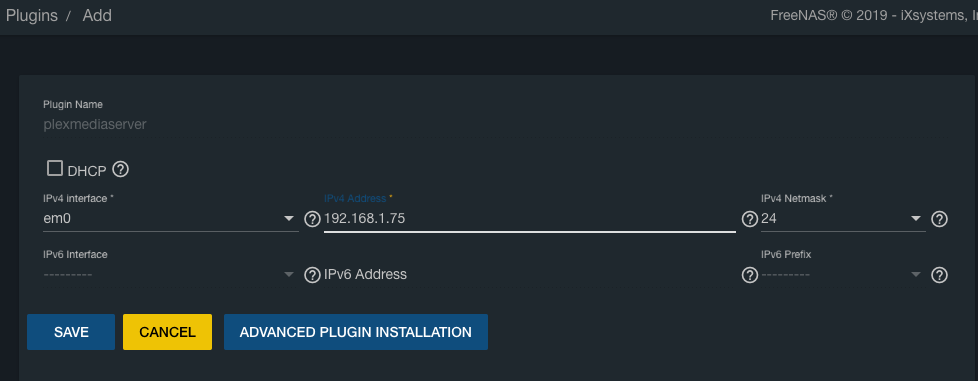The width and height of the screenshot is (978, 381).
Task: Expand the IPv6 Interface dropdown
Action: (x=171, y=275)
